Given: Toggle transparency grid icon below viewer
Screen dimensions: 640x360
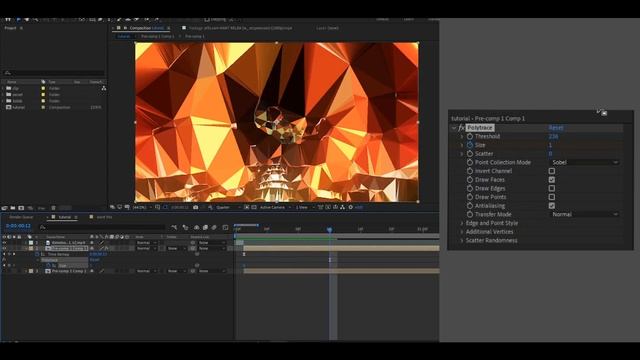Looking at the screenshot, I should click(254, 207).
